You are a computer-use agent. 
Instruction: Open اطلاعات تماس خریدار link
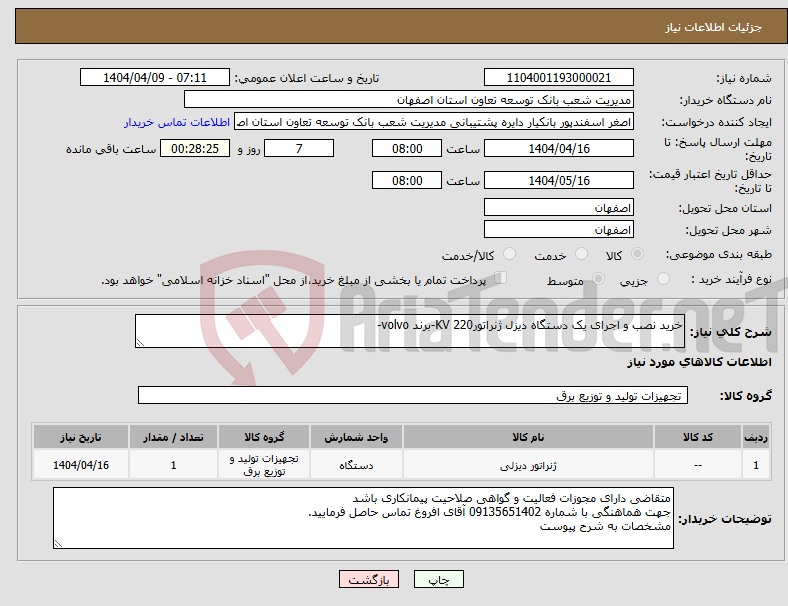coord(177,122)
